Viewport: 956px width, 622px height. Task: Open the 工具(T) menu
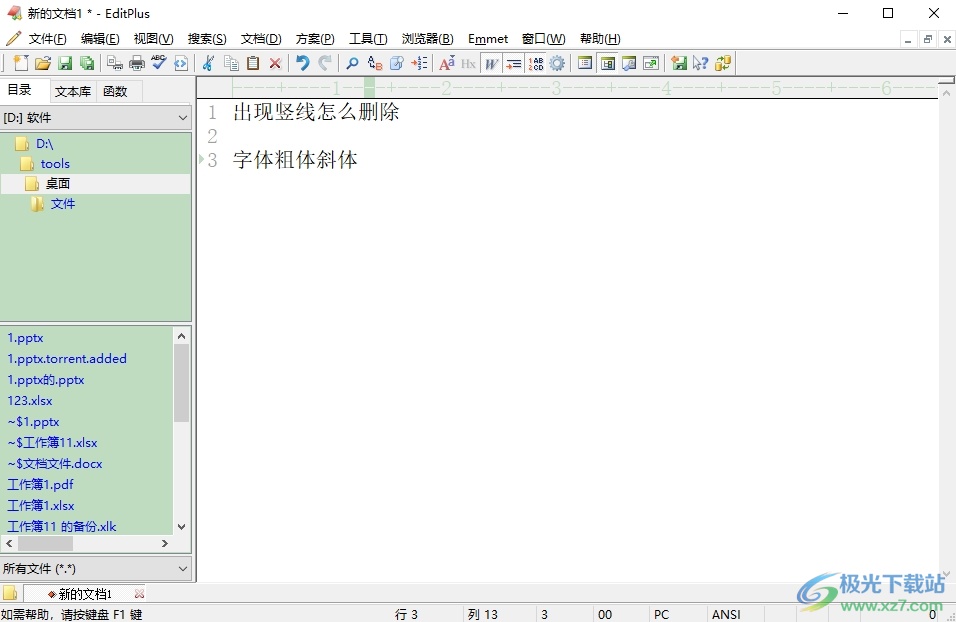point(368,38)
